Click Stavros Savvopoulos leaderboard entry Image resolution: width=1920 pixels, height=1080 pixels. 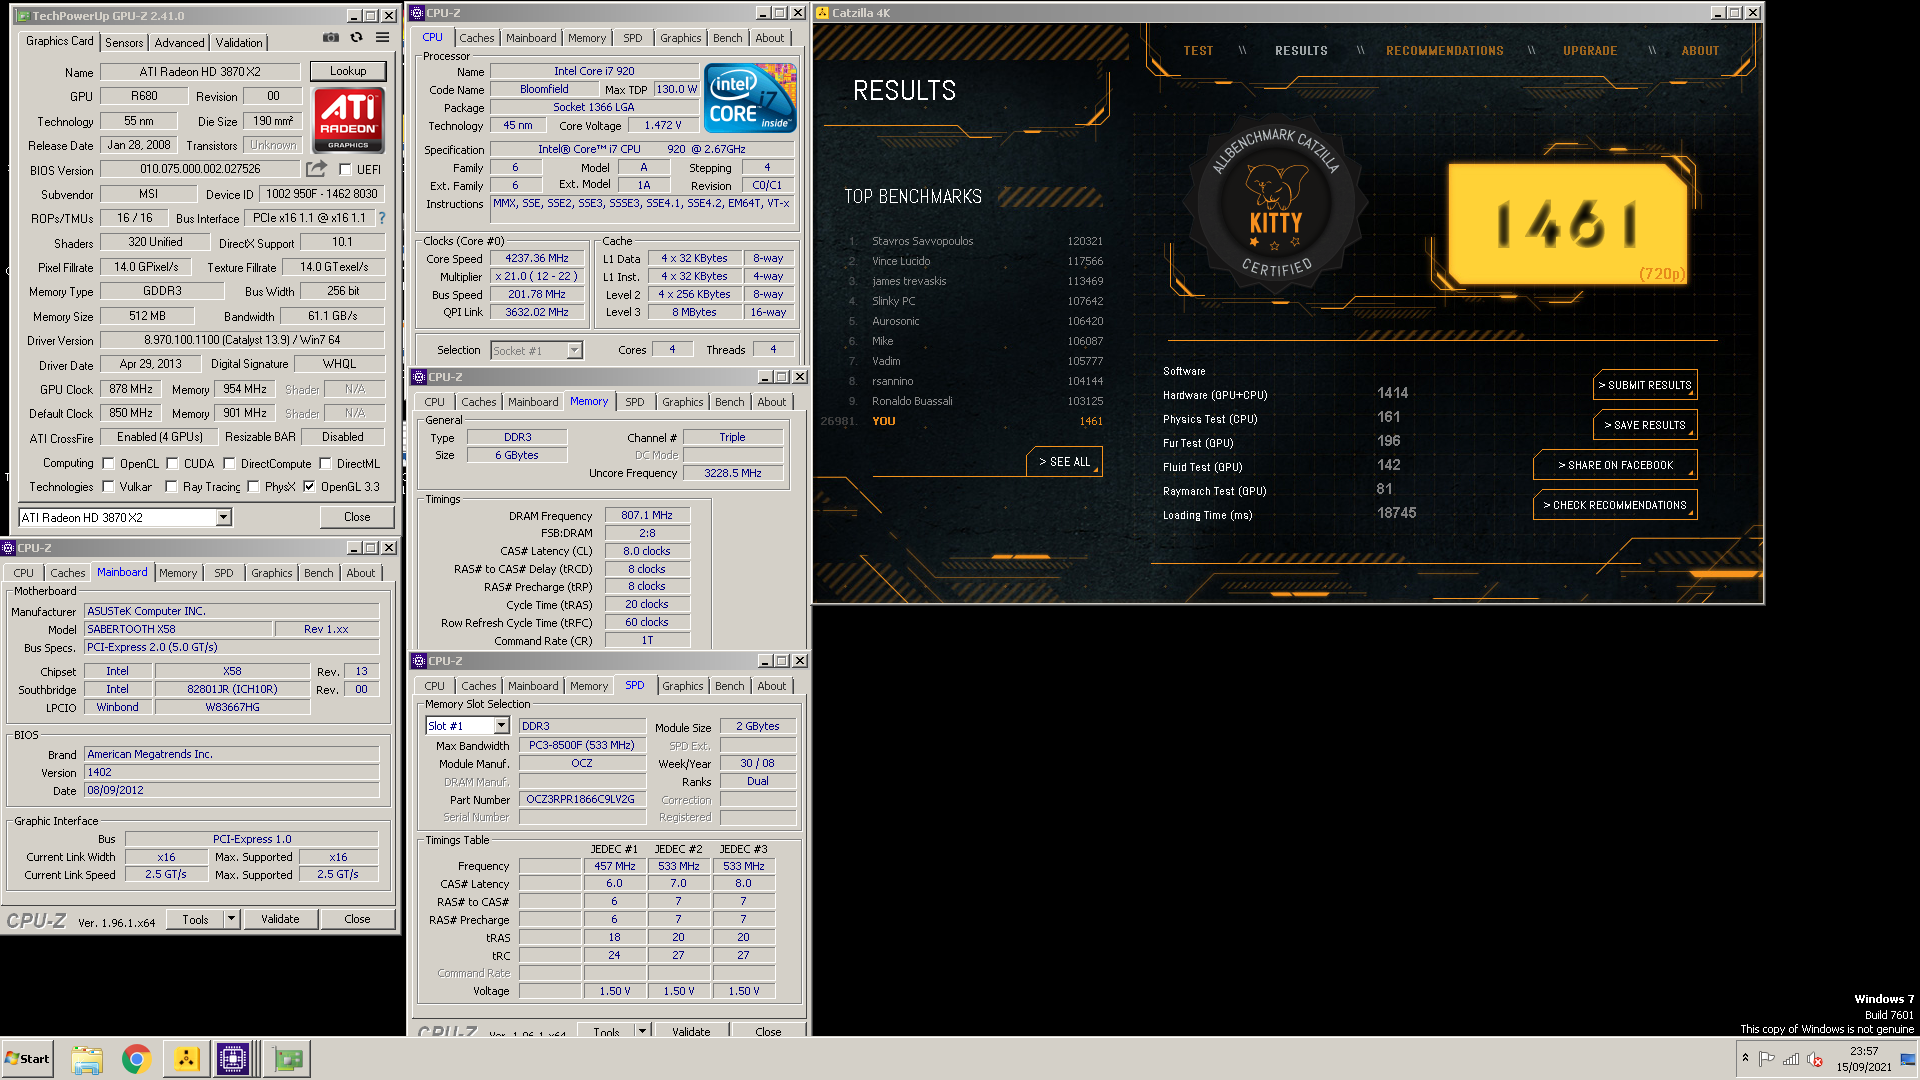[975, 241]
